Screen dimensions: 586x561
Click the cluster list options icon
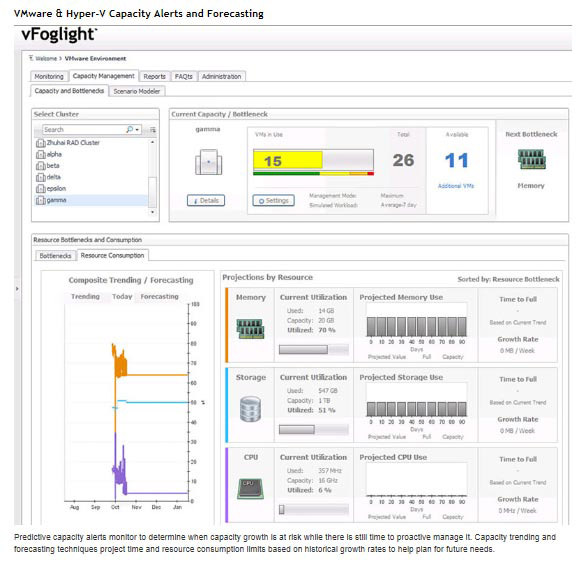153,130
